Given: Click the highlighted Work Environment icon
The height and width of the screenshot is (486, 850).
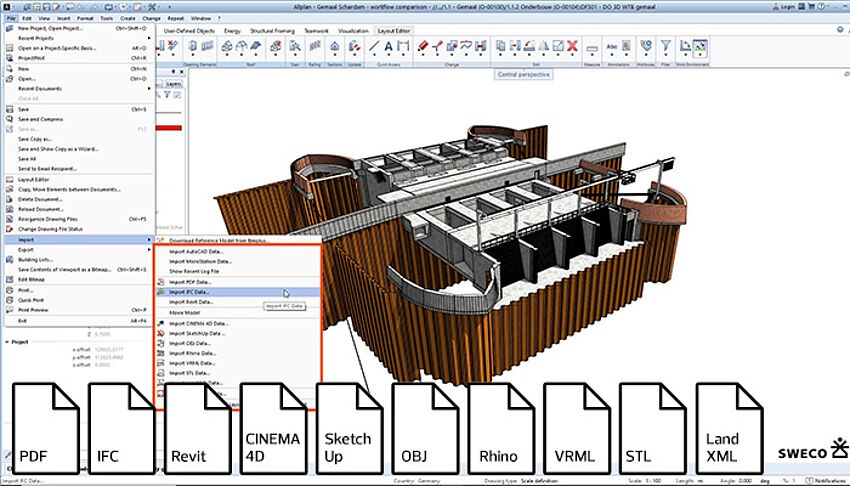Looking at the screenshot, I should click(700, 46).
